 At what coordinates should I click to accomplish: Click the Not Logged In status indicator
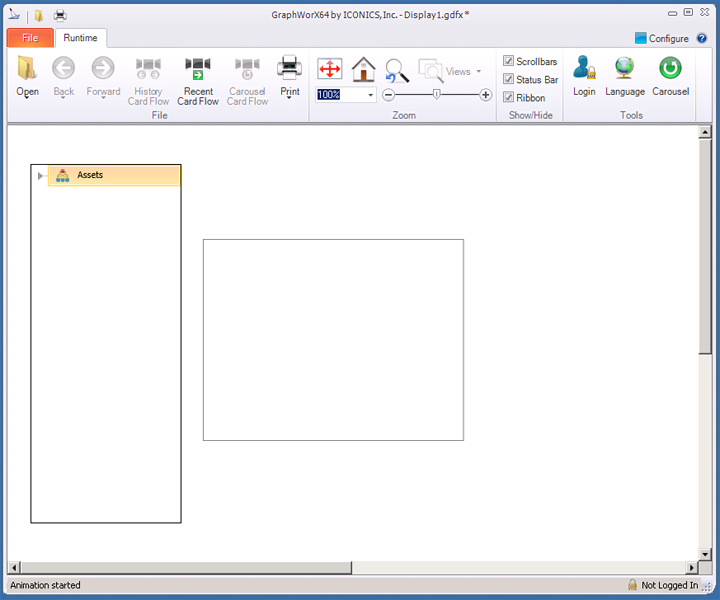click(x=663, y=585)
